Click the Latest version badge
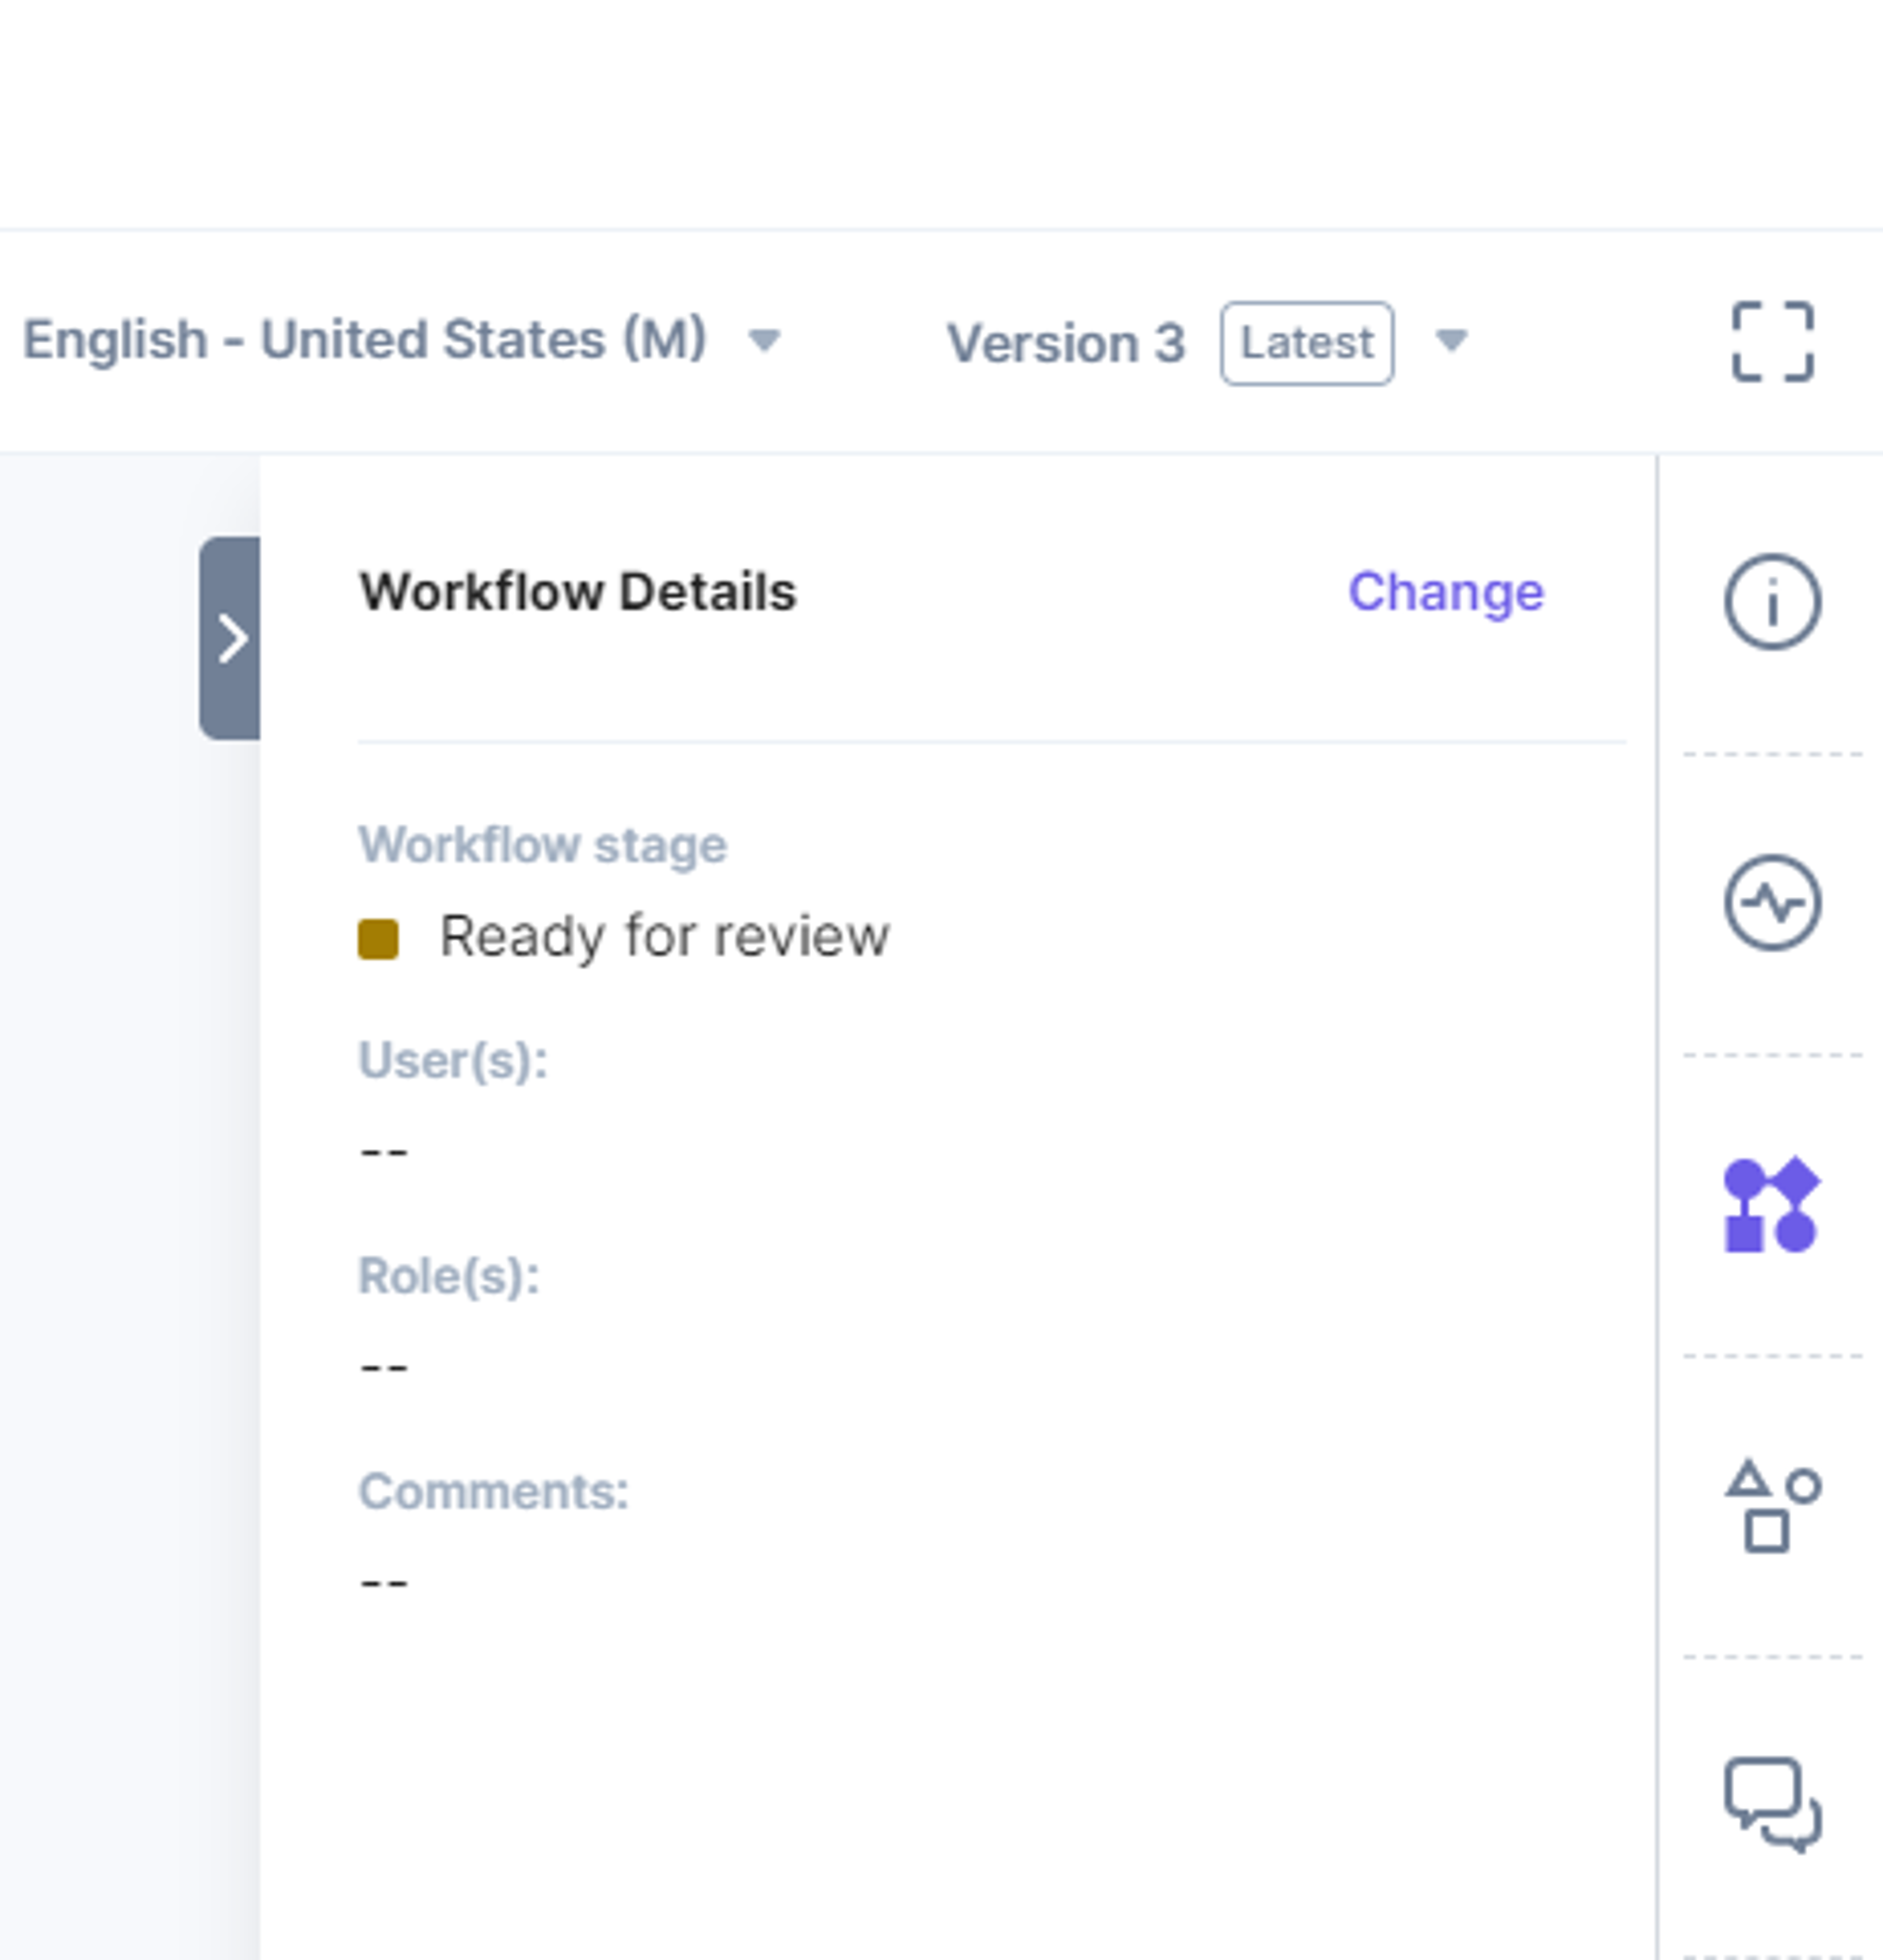The image size is (1883, 1960). (1307, 343)
